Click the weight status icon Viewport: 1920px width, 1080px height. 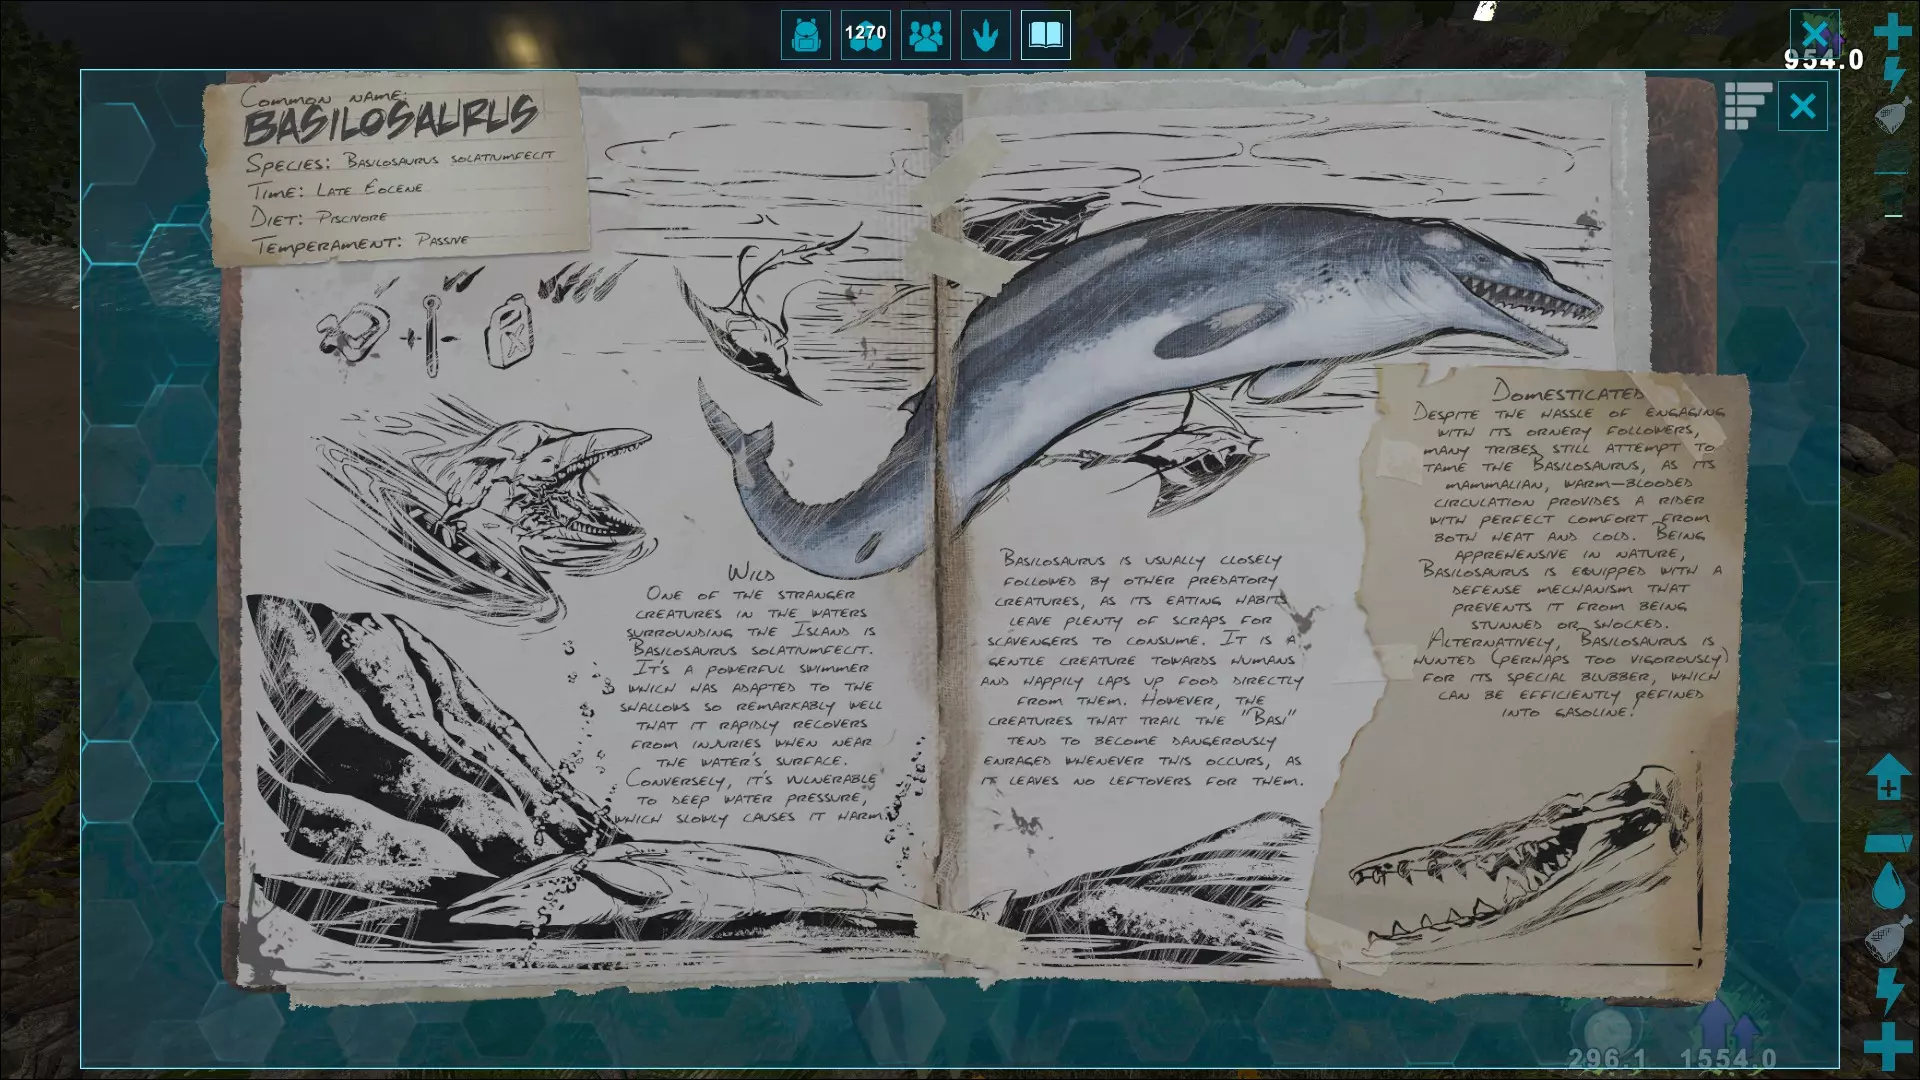(x=1888, y=842)
